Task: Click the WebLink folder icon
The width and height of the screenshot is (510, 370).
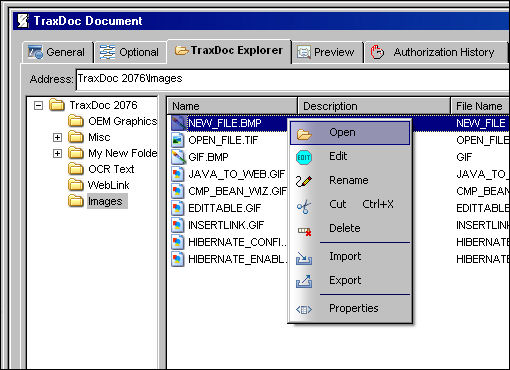Action: [76, 185]
